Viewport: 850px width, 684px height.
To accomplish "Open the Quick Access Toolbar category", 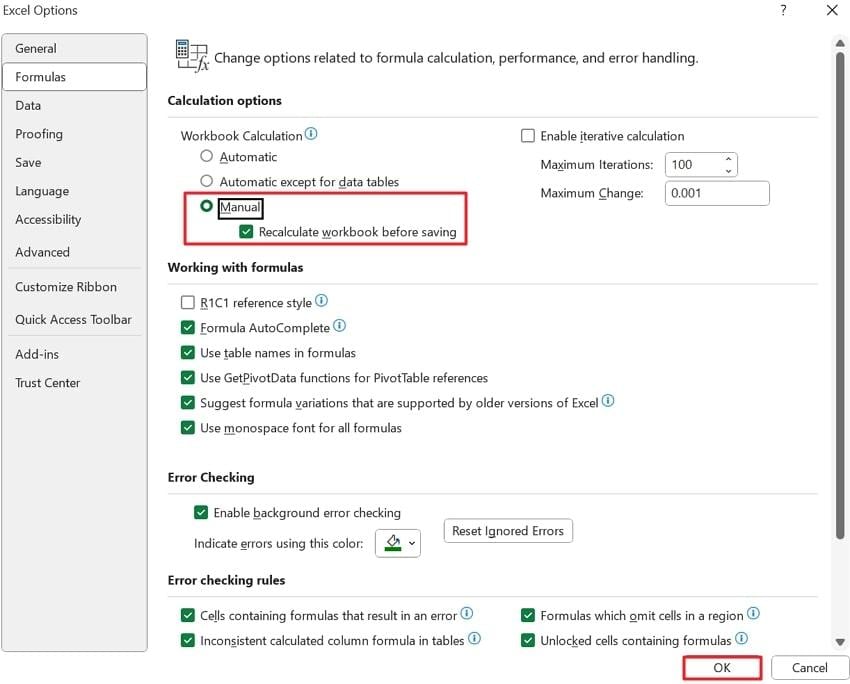I will [x=74, y=320].
